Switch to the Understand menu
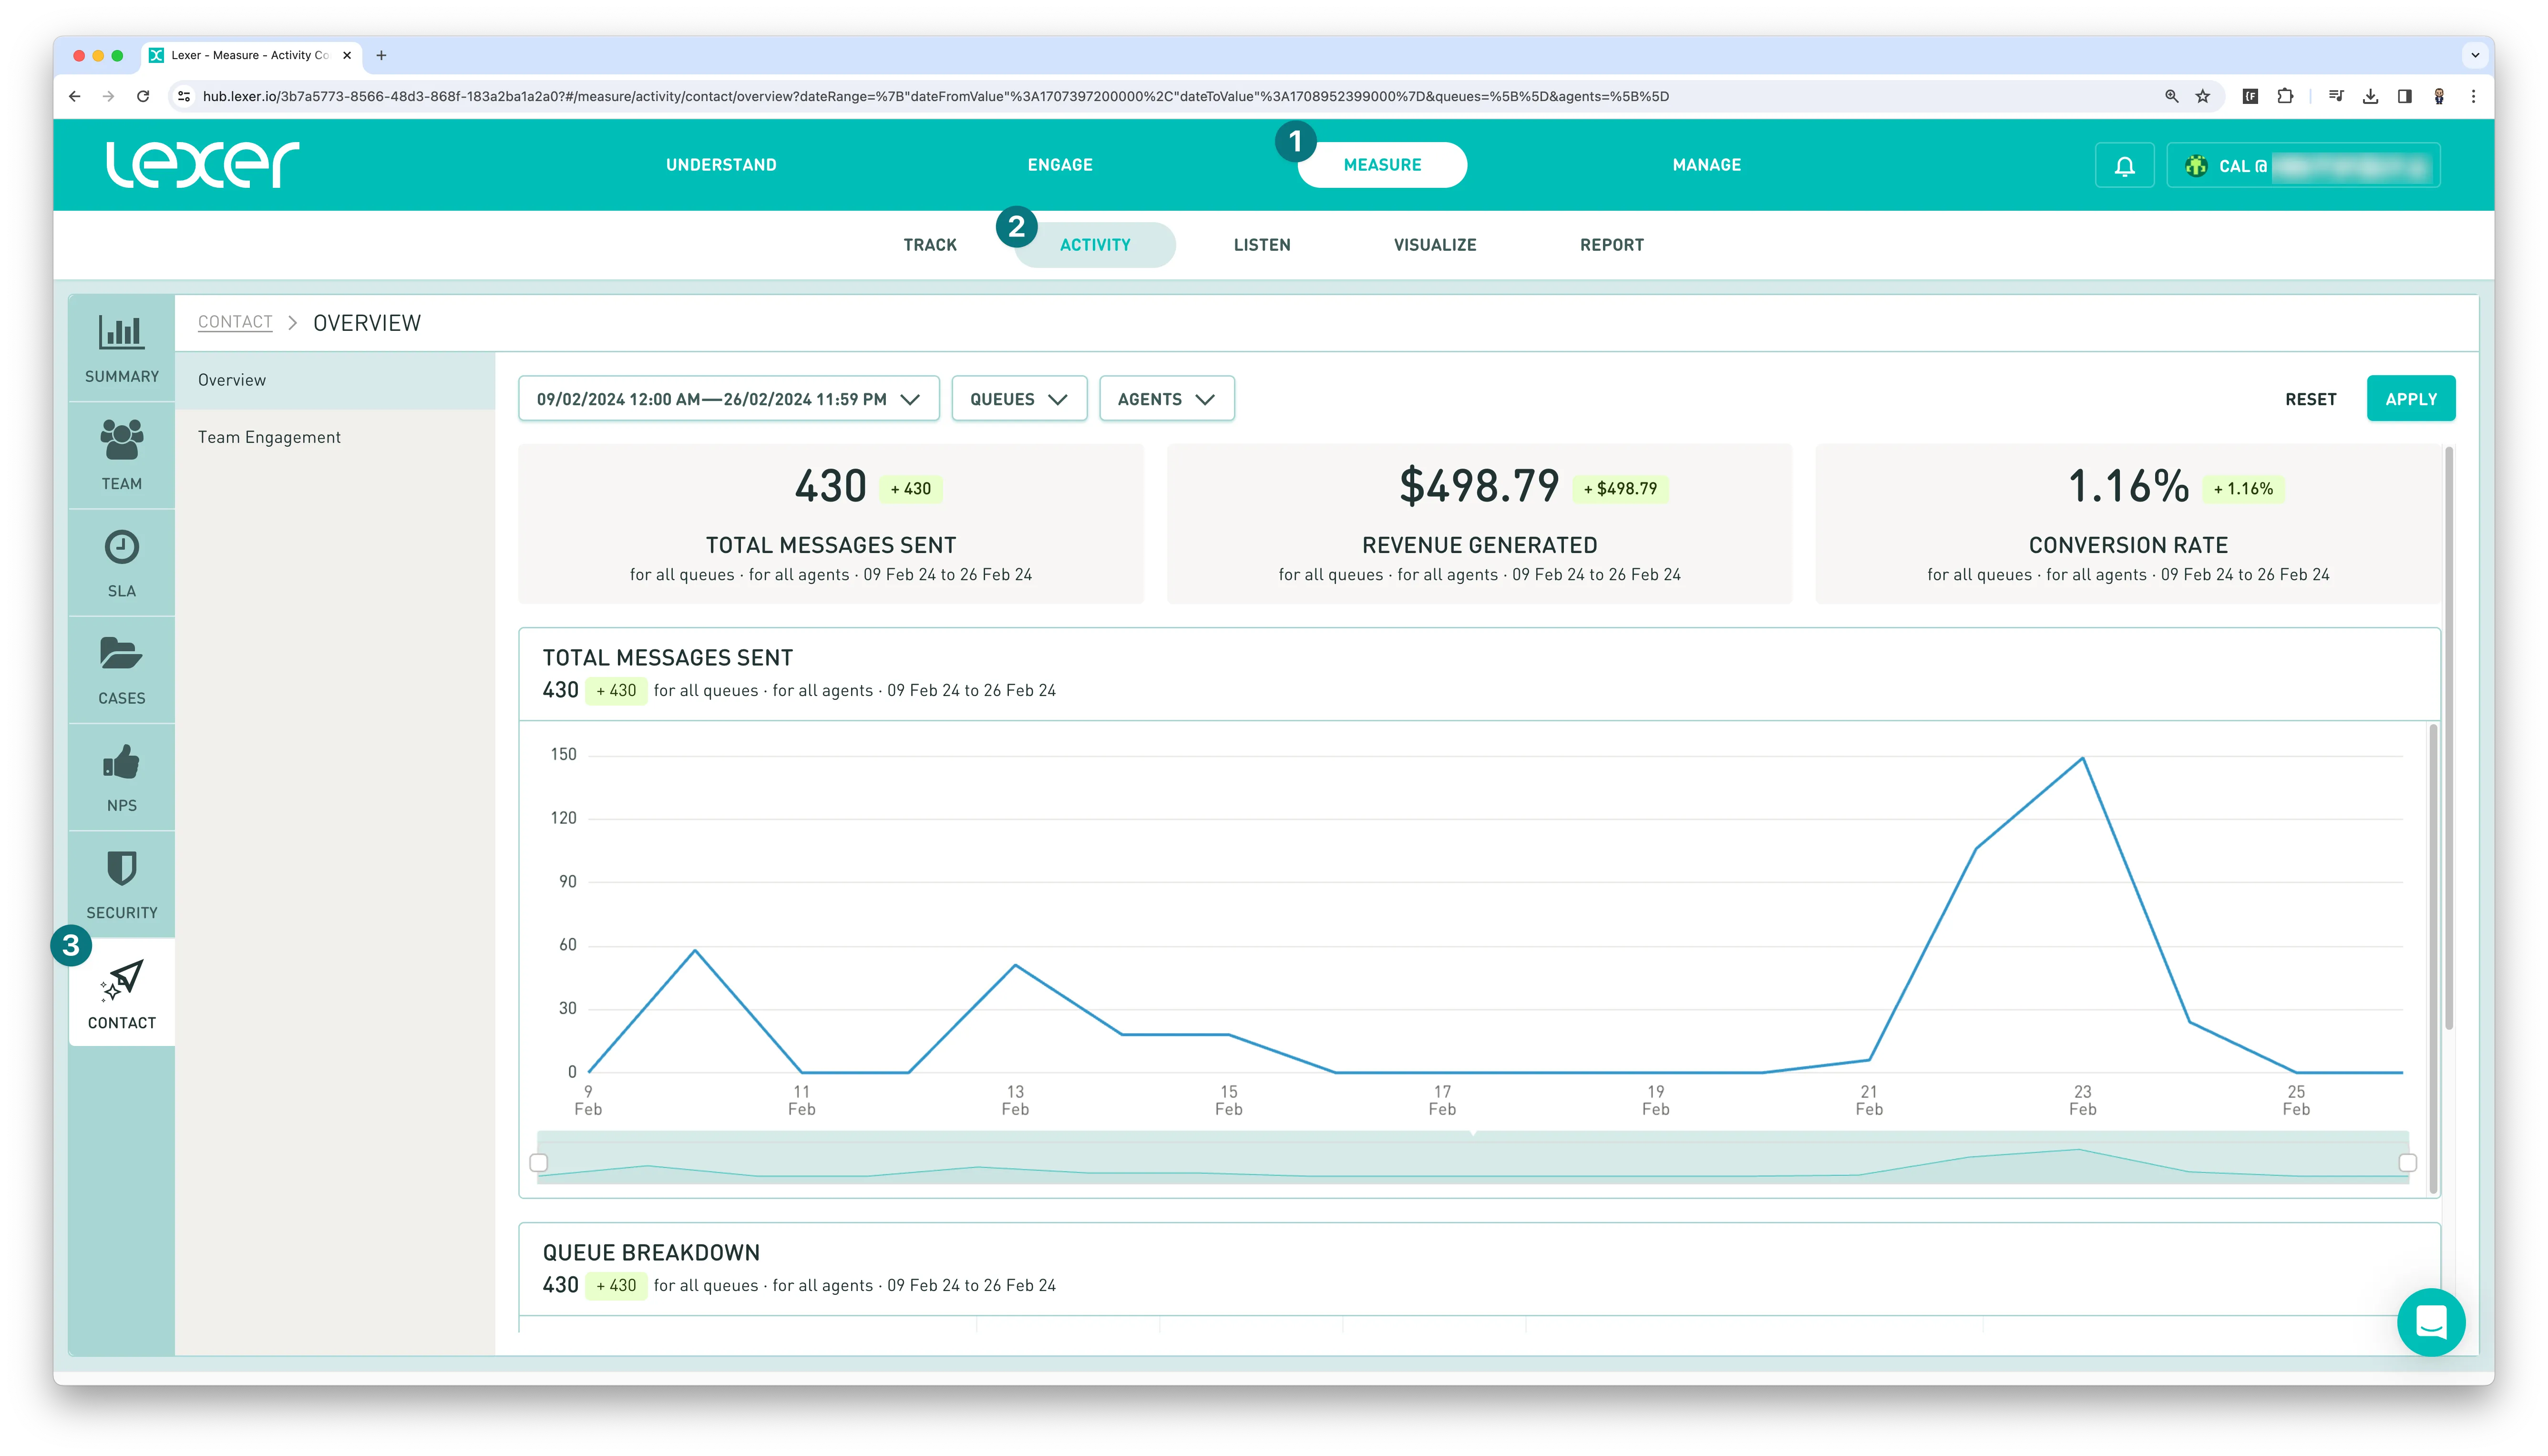2548x1456 pixels. pyautogui.click(x=721, y=165)
